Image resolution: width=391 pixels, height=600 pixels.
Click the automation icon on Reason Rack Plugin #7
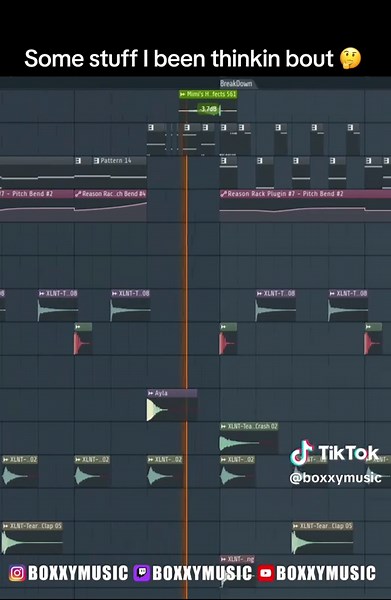[224, 194]
